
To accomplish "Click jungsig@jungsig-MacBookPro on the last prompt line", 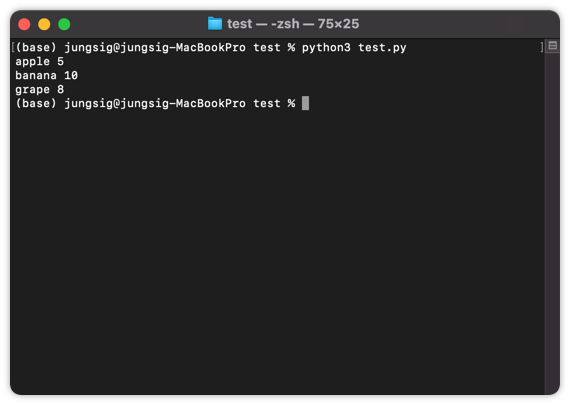I will 155,103.
